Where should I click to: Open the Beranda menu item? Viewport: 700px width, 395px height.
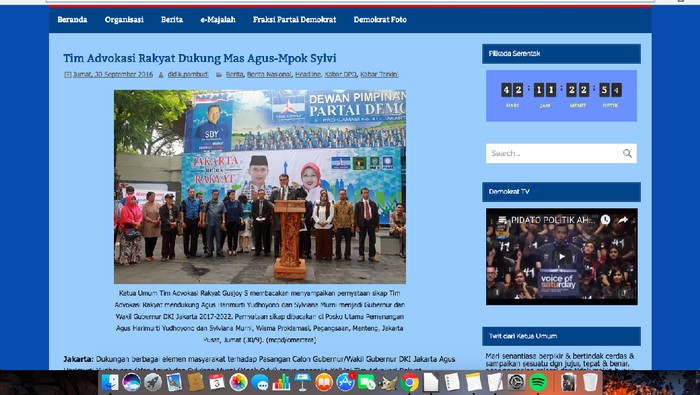72,20
